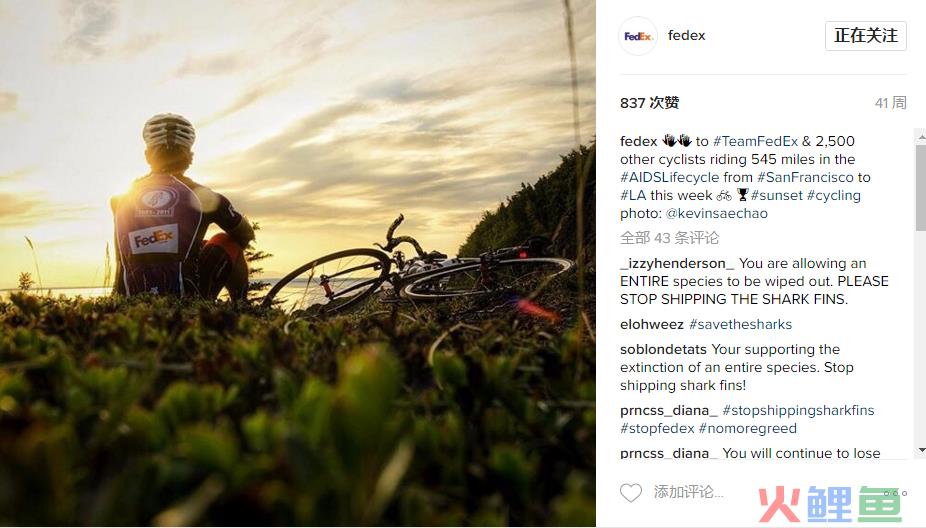Open the fedex username link in header

(686, 35)
